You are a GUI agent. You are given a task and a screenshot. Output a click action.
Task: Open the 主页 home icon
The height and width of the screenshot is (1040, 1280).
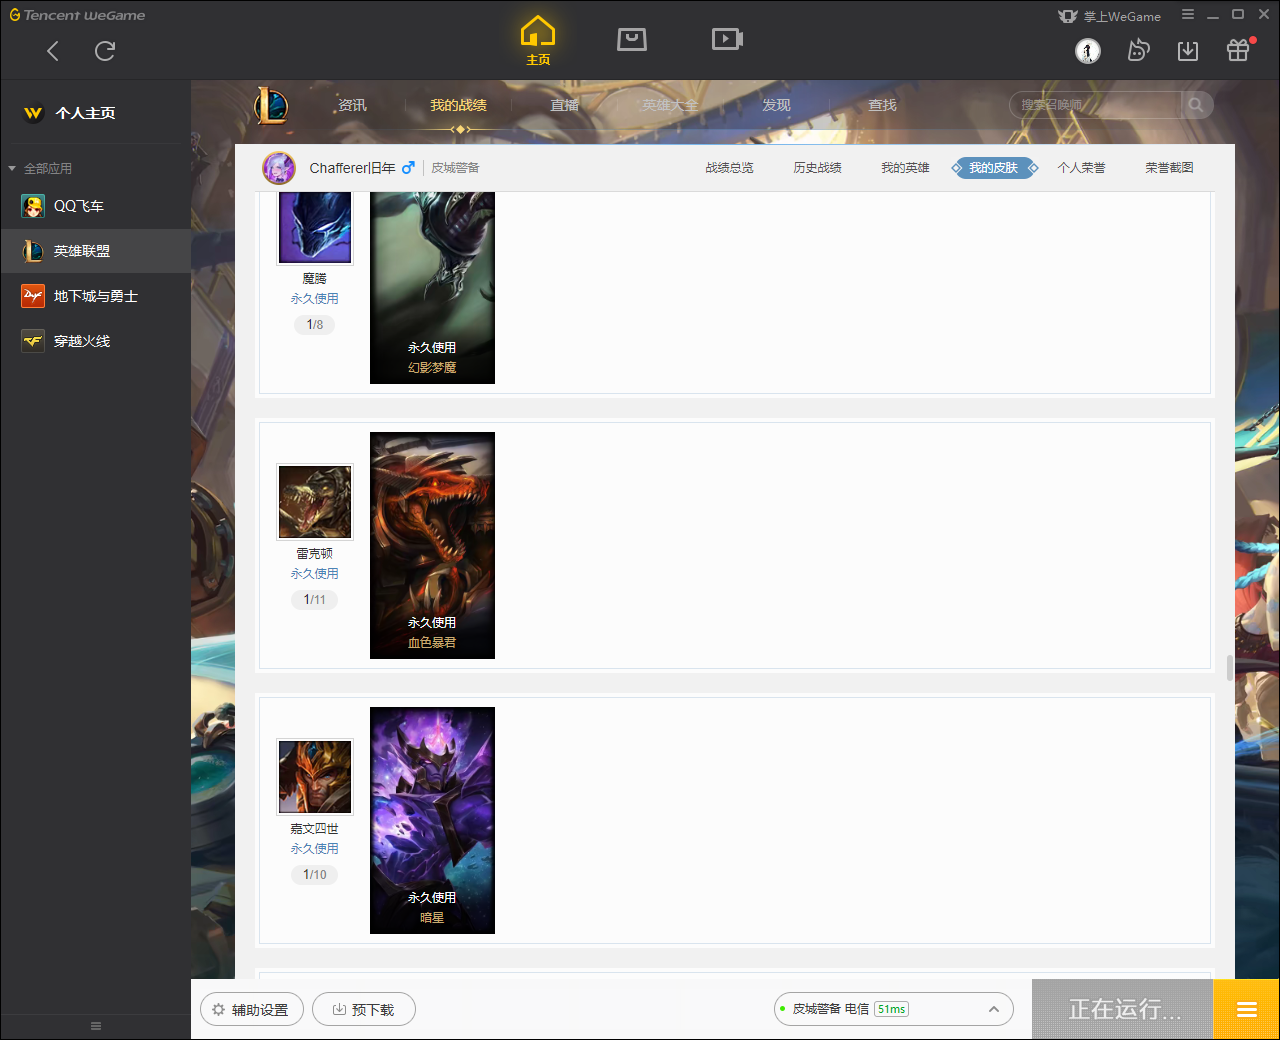click(538, 41)
